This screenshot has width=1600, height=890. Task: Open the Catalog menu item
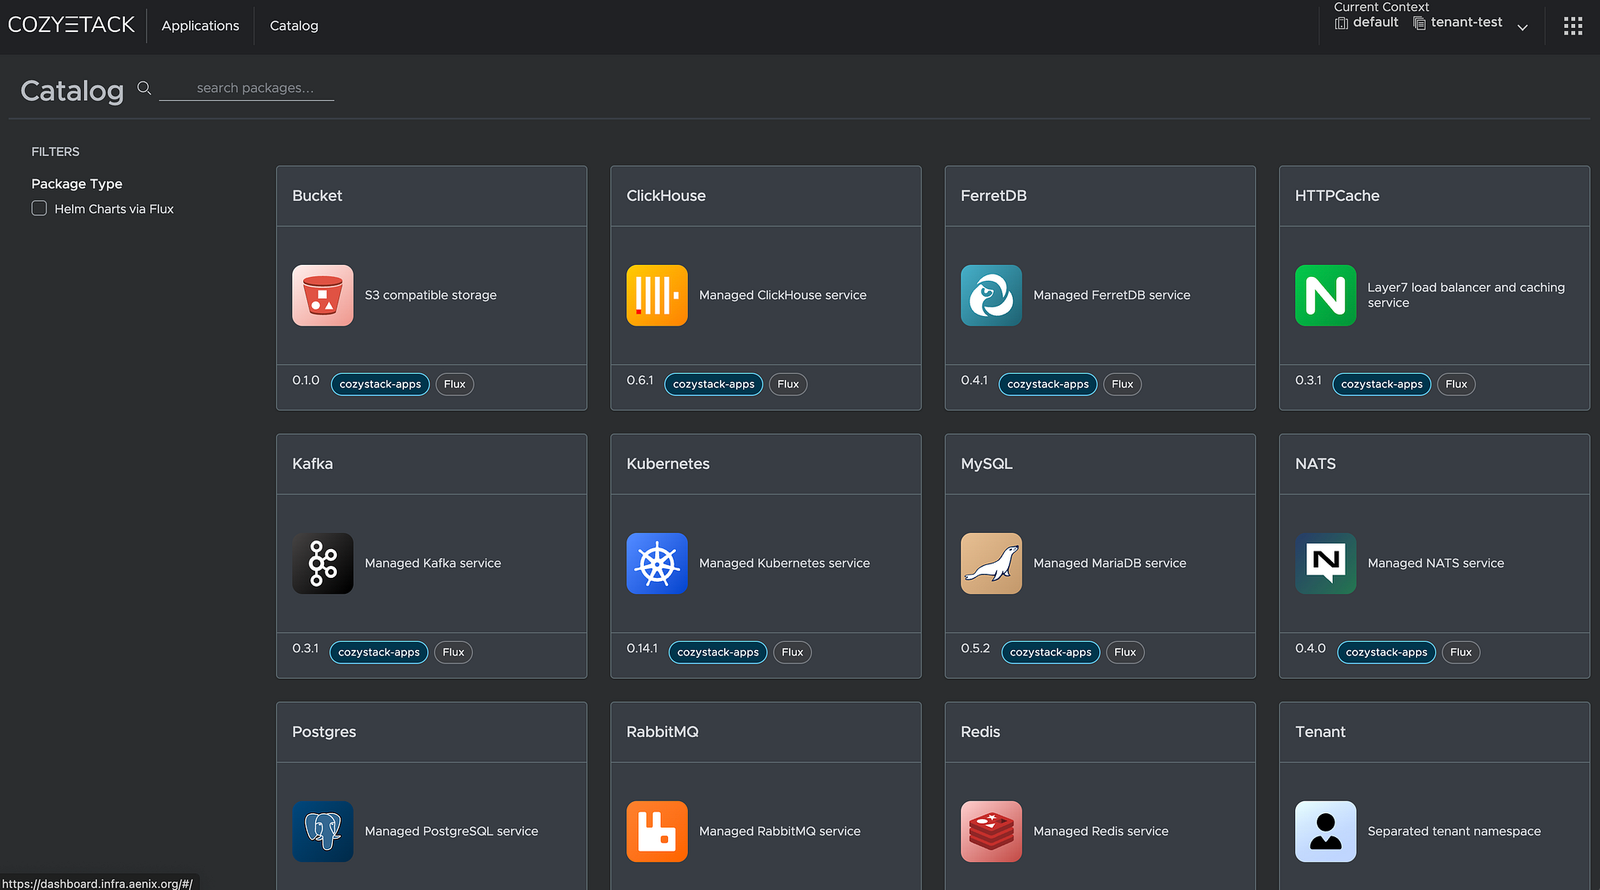coord(294,26)
